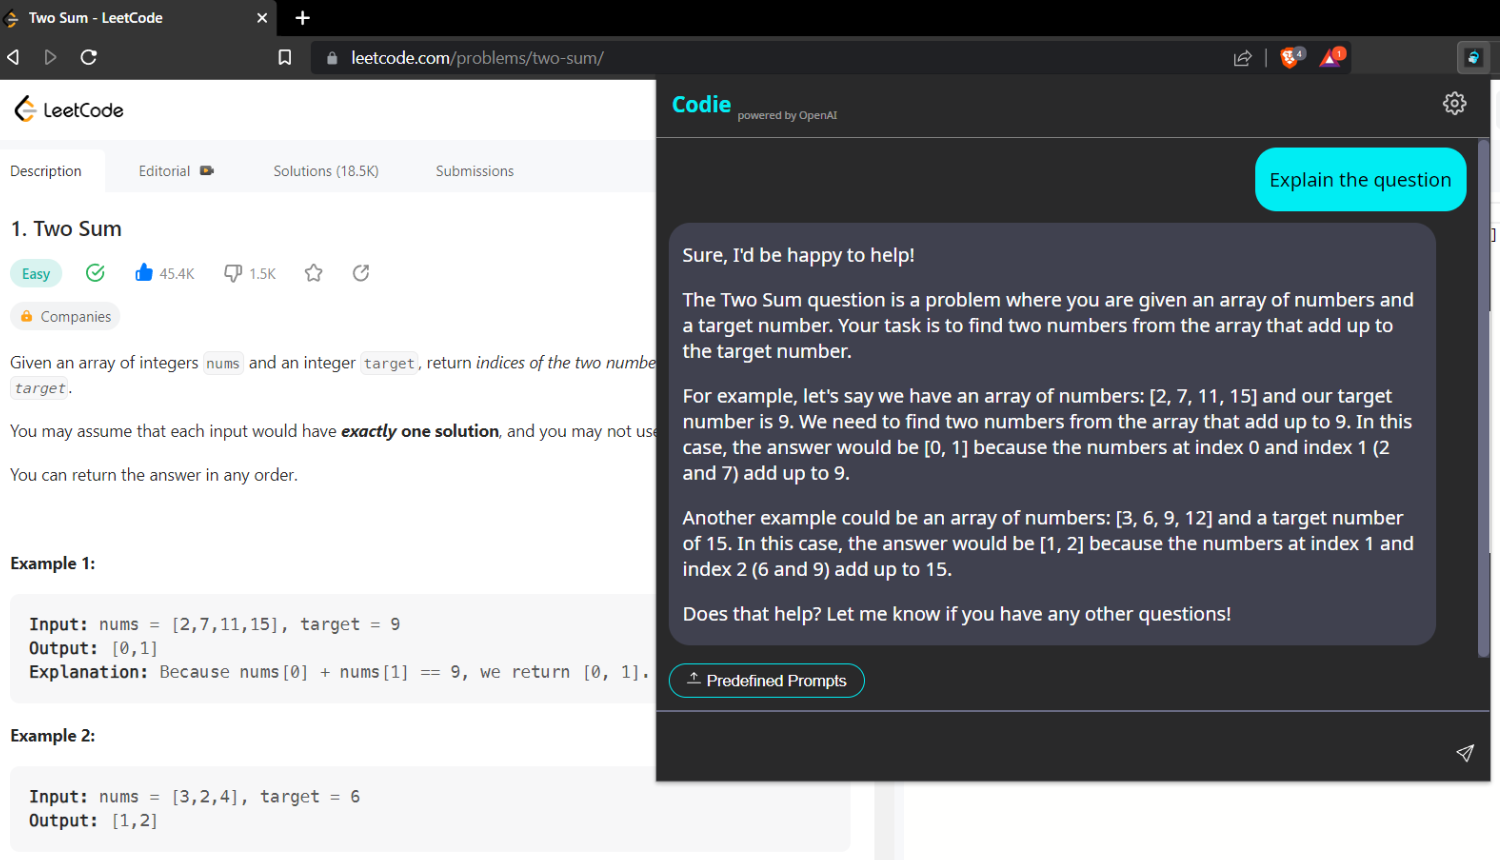Click 'Sure, I'd be happy to help!' text
This screenshot has height=860, width=1500.
pos(798,255)
